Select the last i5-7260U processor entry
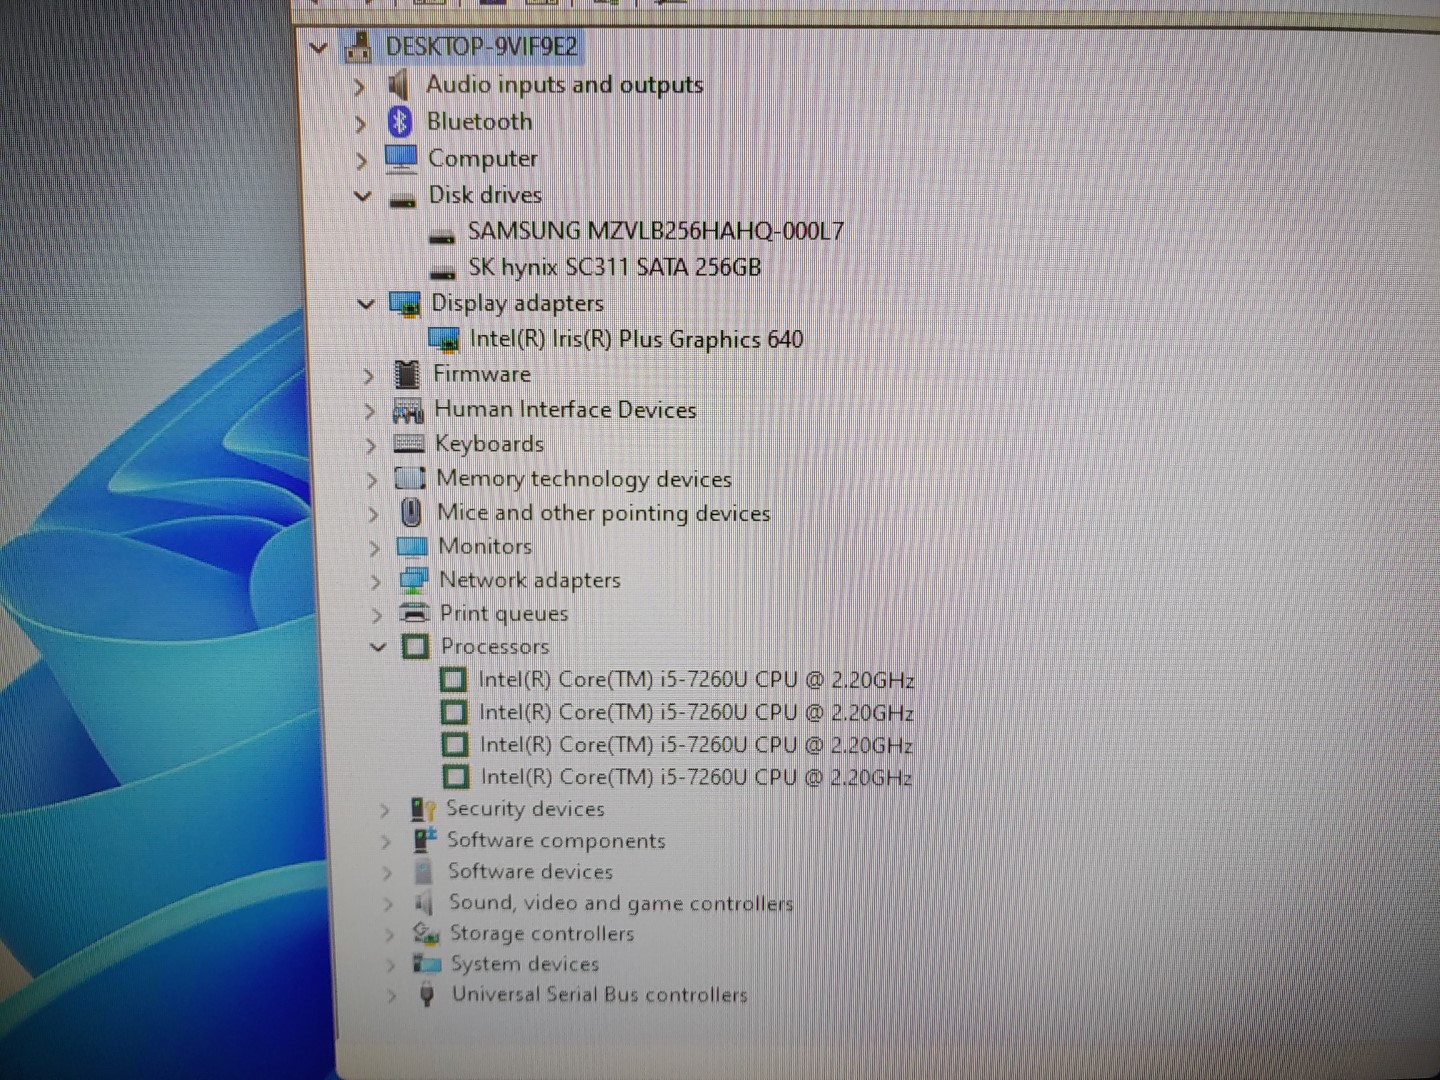Viewport: 1440px width, 1080px height. (696, 777)
